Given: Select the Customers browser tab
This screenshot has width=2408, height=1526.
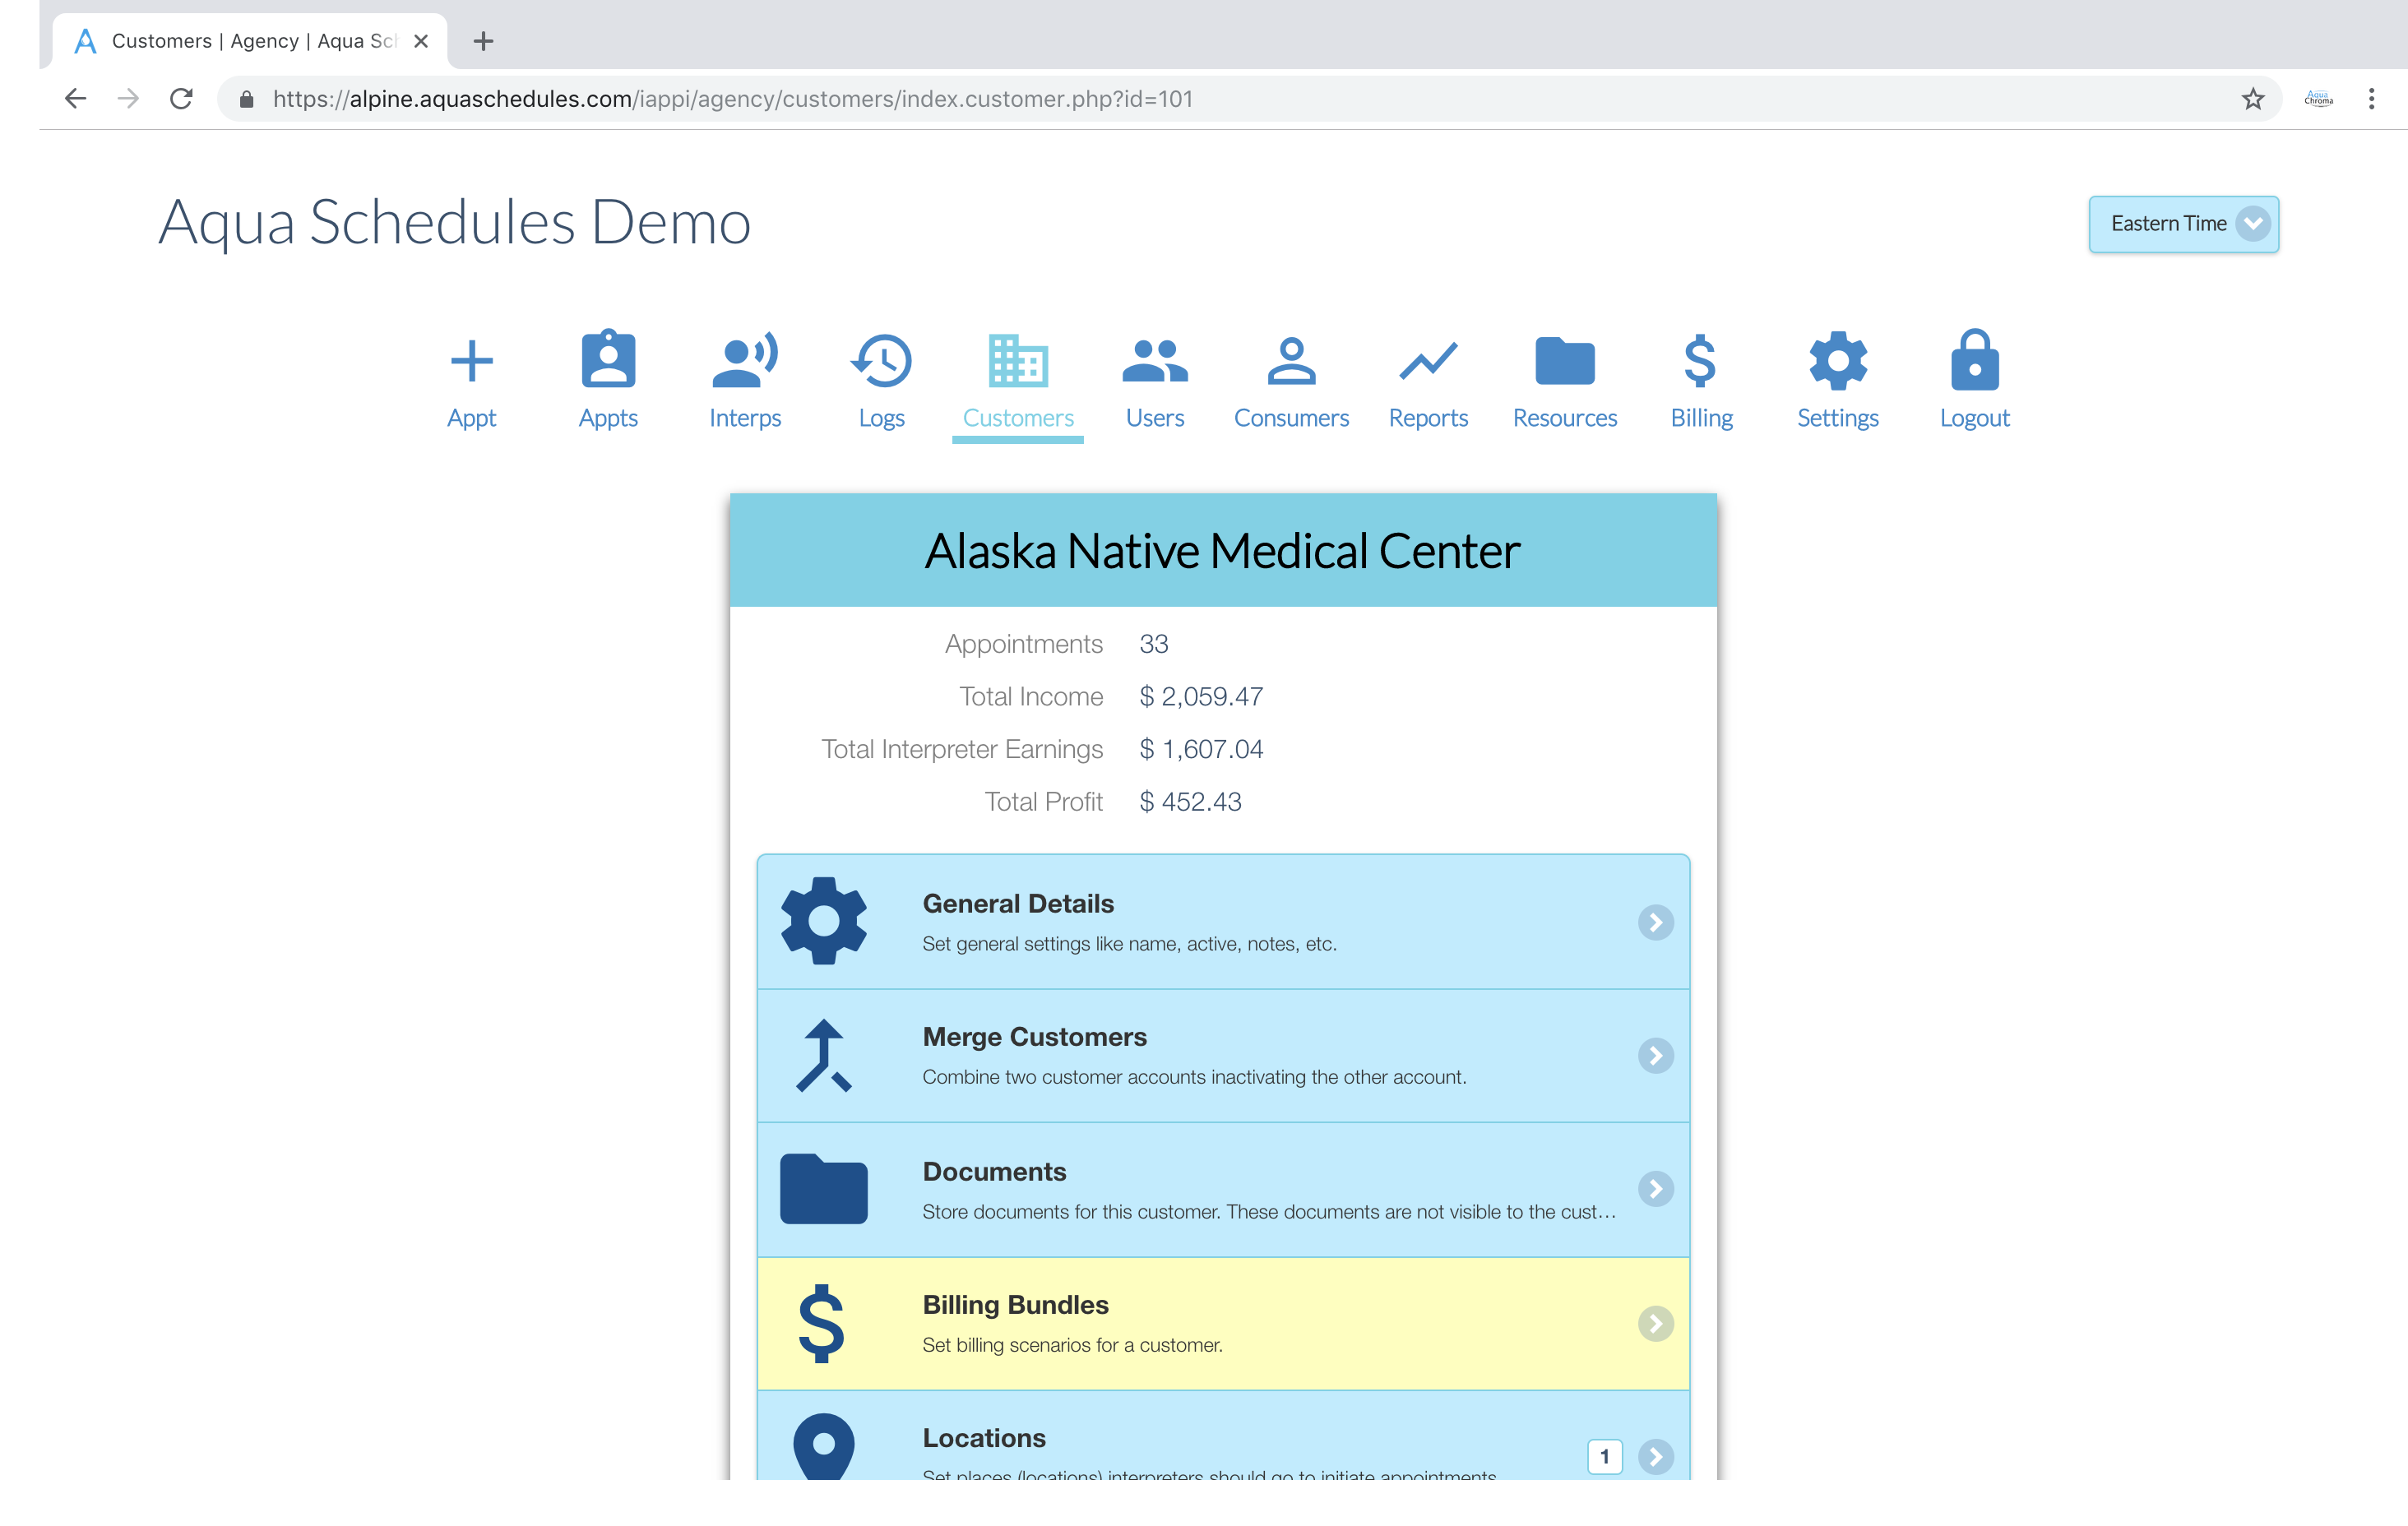Looking at the screenshot, I should [x=250, y=41].
